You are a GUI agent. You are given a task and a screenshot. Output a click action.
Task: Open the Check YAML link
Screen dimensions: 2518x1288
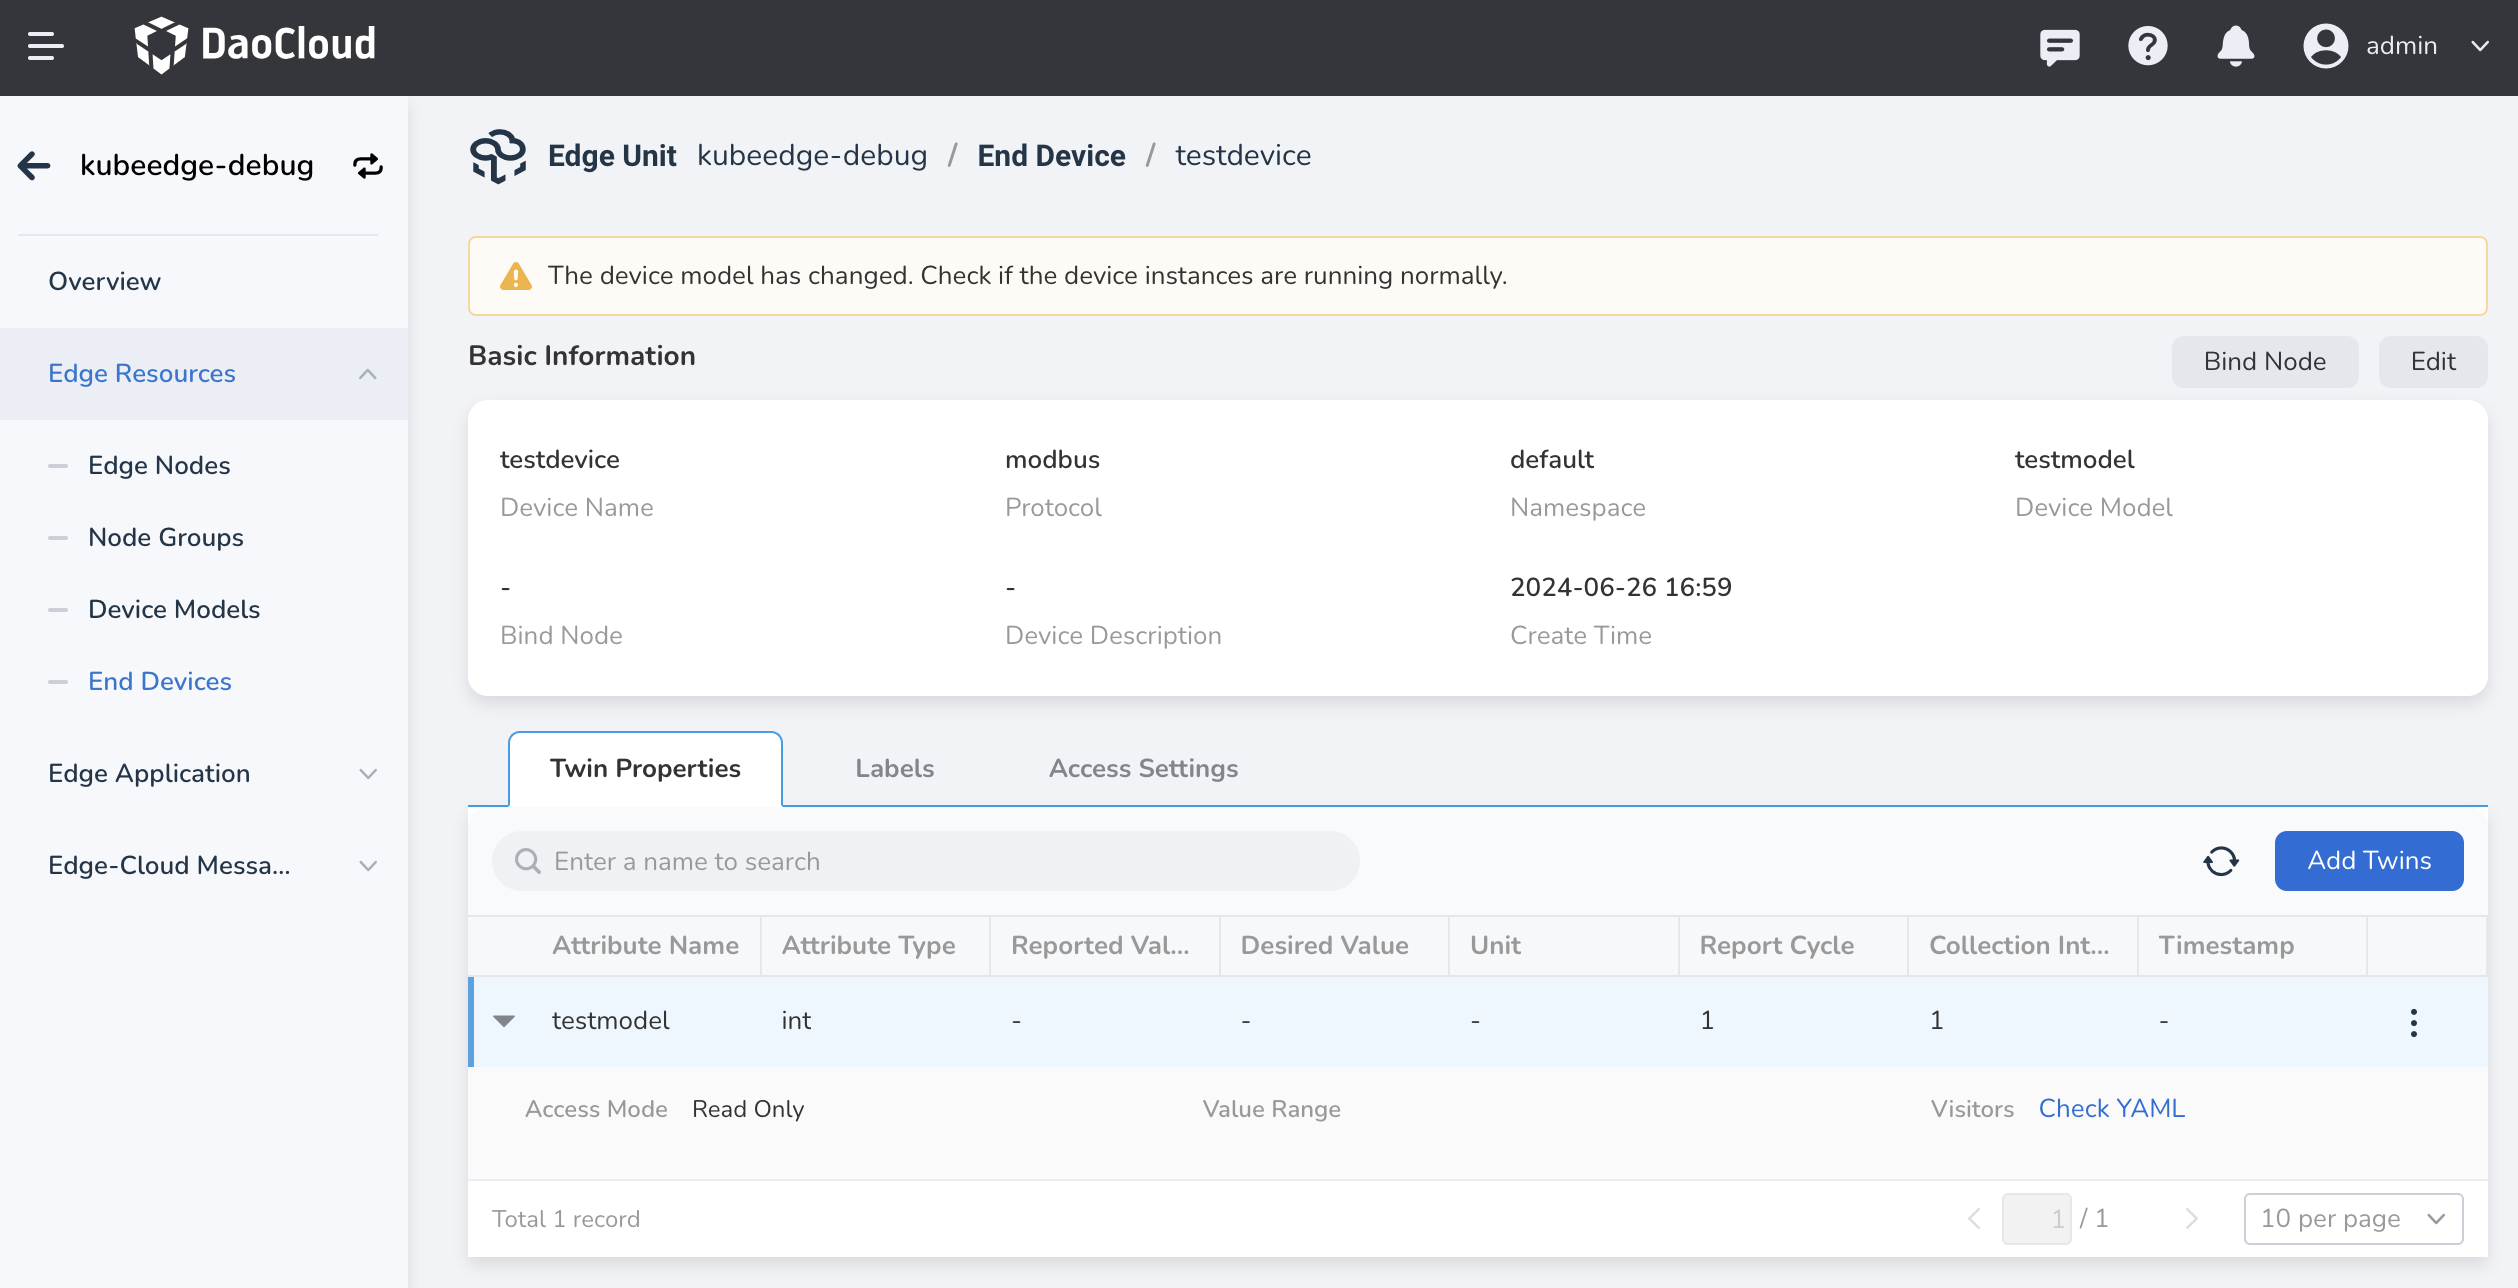click(x=2111, y=1109)
